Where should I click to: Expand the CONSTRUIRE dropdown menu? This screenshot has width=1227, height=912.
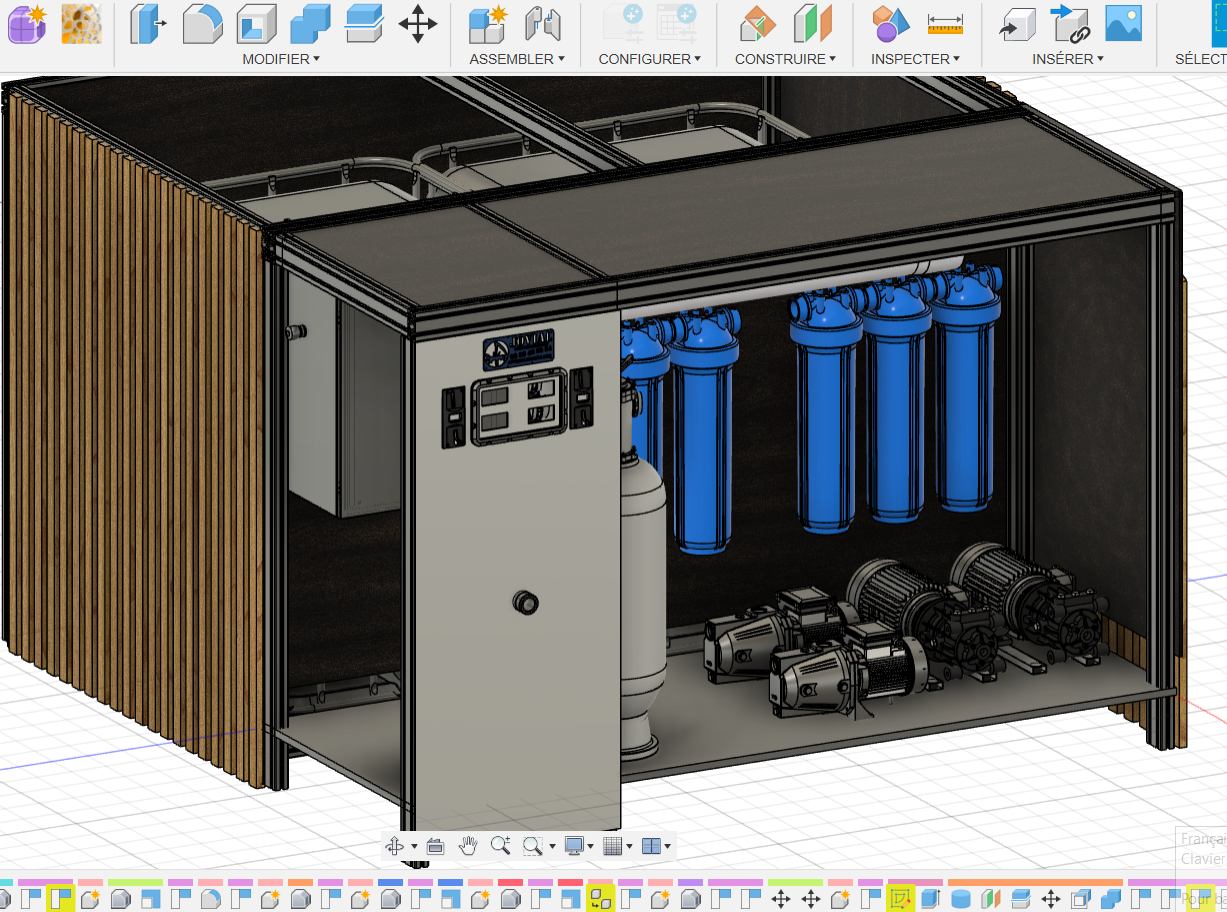786,59
